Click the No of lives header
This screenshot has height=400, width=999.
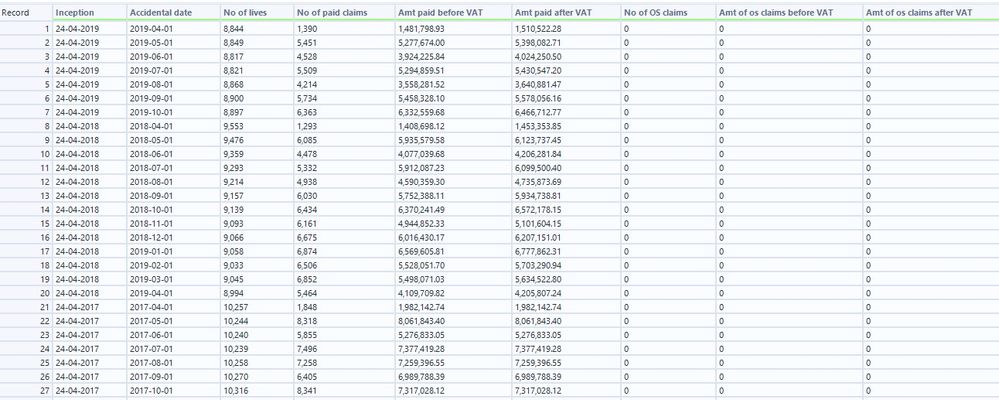[x=245, y=12]
